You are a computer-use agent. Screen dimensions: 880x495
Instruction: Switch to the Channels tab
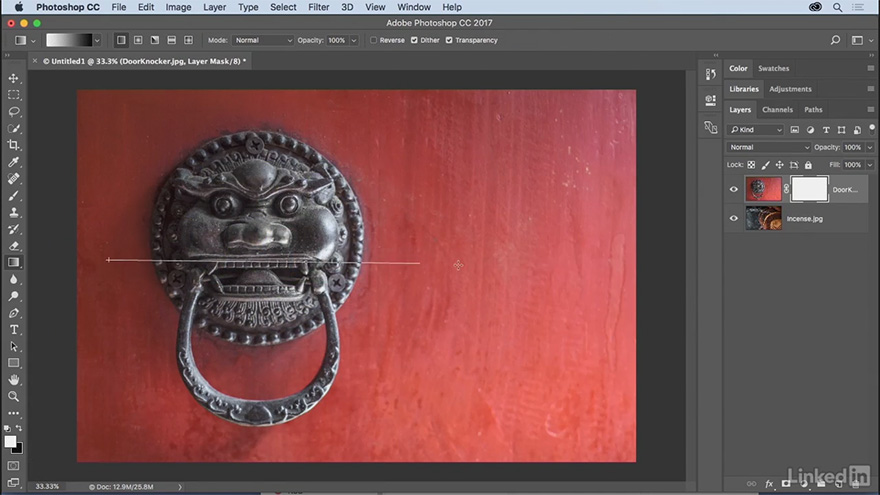[x=777, y=109]
